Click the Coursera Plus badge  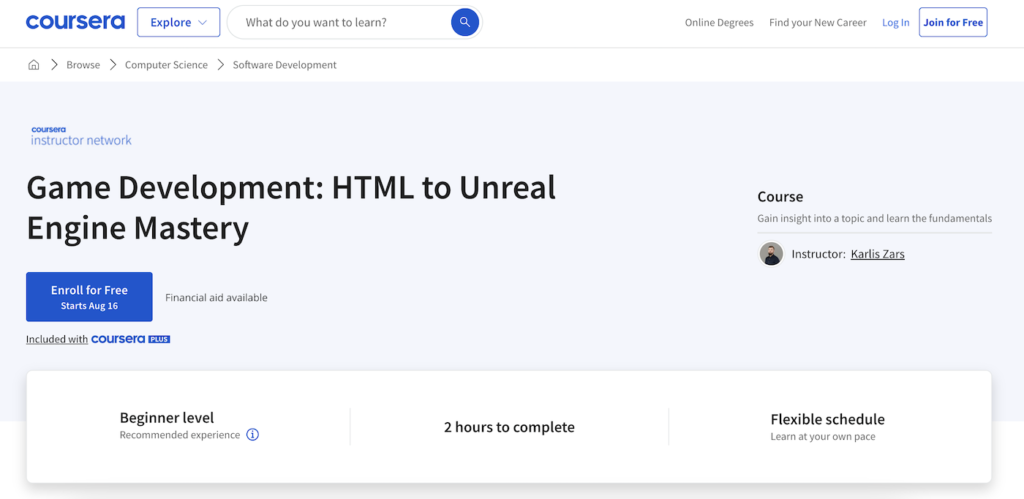131,339
